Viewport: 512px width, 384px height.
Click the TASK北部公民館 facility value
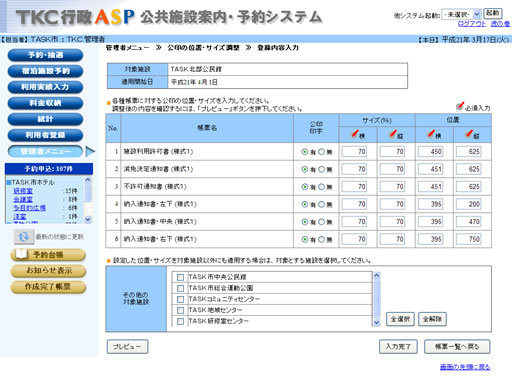(x=196, y=69)
